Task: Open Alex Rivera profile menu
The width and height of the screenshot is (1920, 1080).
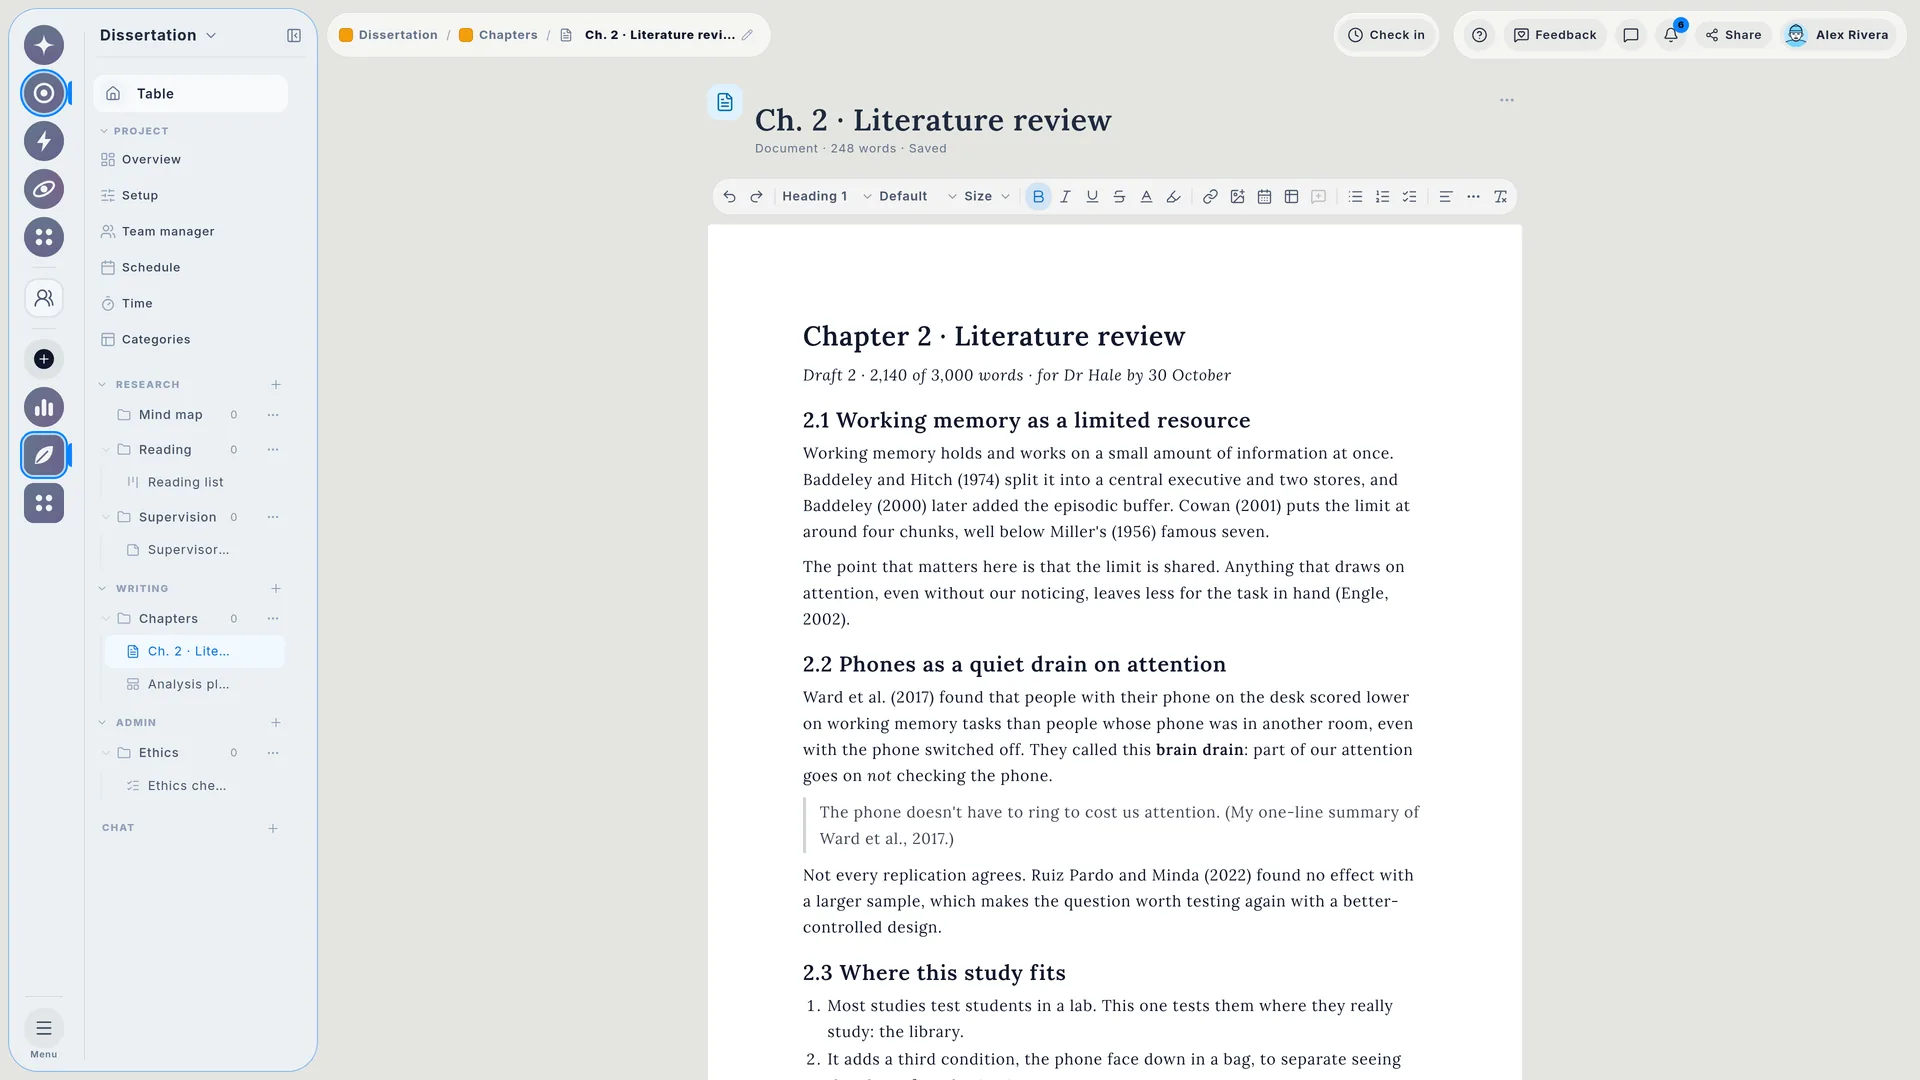Action: click(1838, 35)
